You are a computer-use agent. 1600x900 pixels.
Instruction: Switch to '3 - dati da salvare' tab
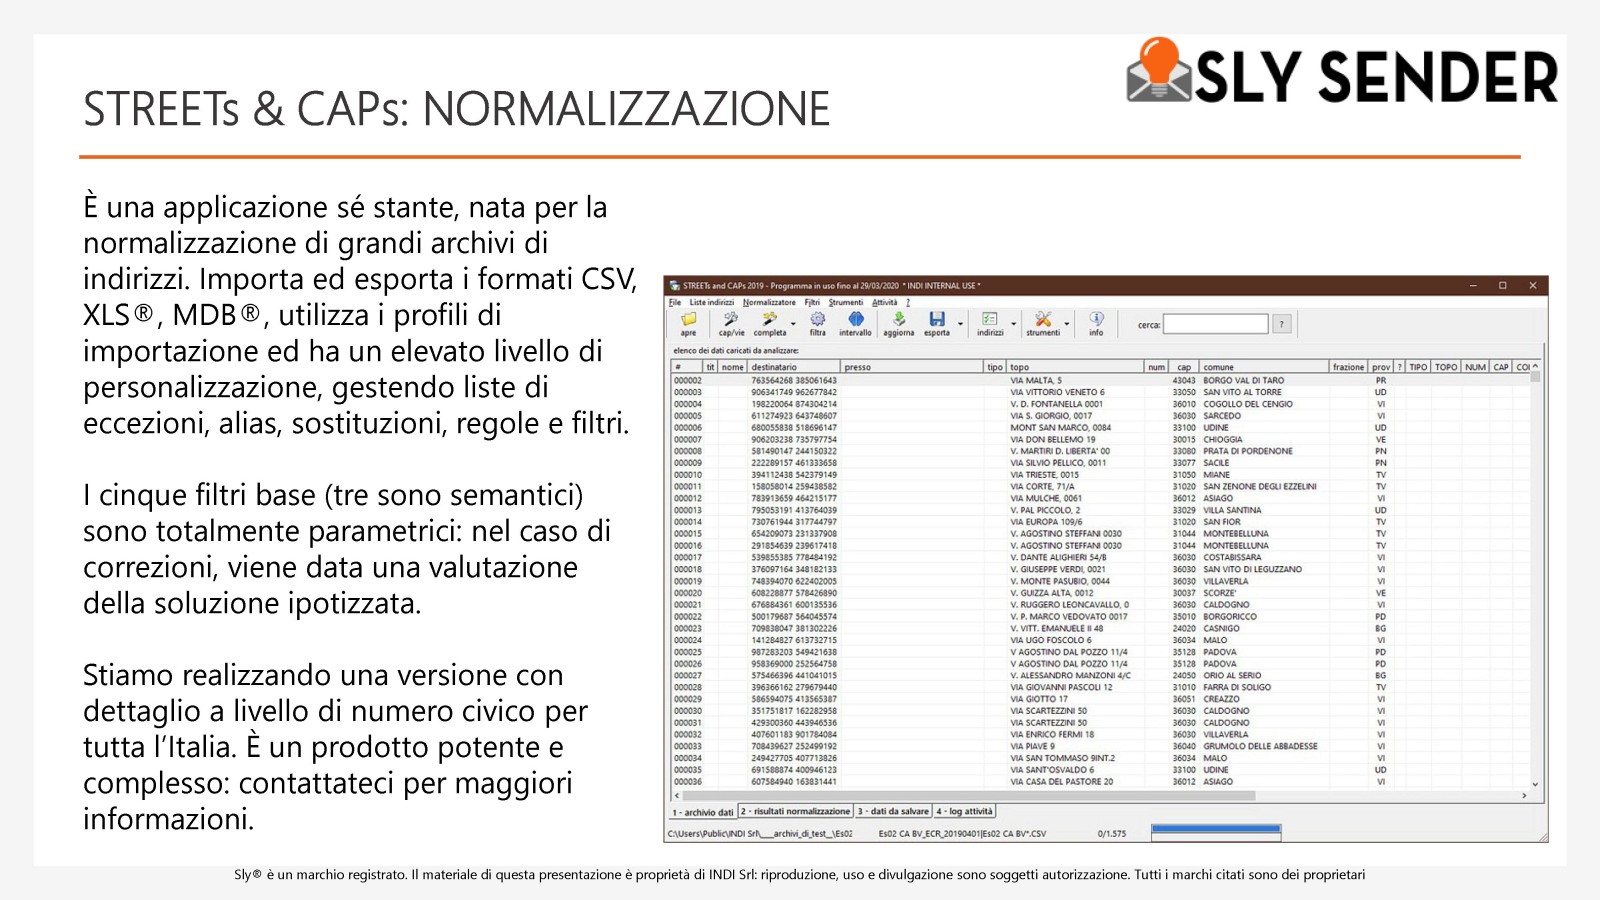tap(893, 811)
